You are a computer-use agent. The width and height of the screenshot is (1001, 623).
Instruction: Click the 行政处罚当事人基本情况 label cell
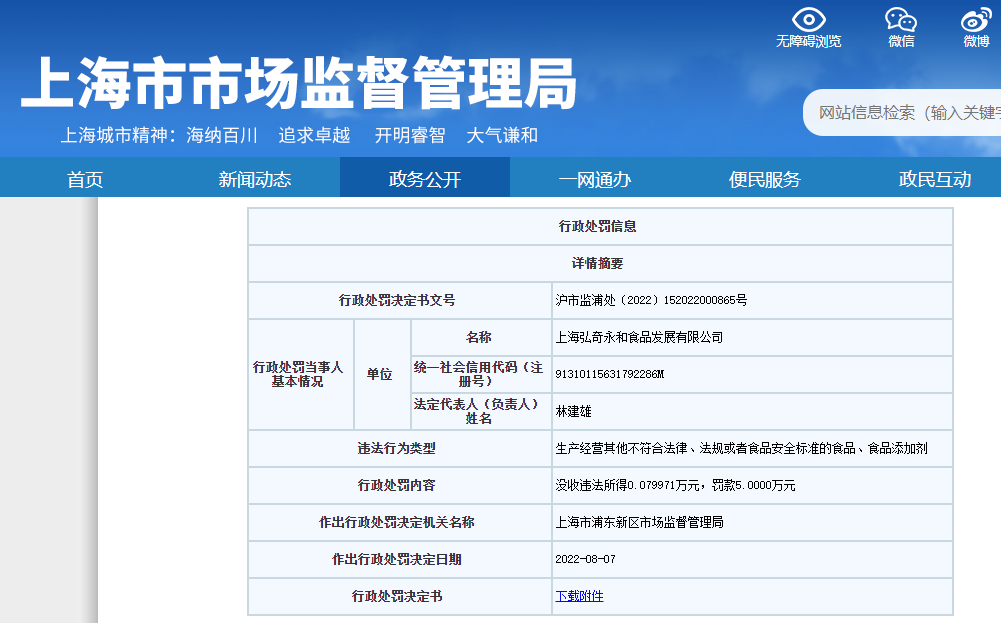(x=301, y=374)
